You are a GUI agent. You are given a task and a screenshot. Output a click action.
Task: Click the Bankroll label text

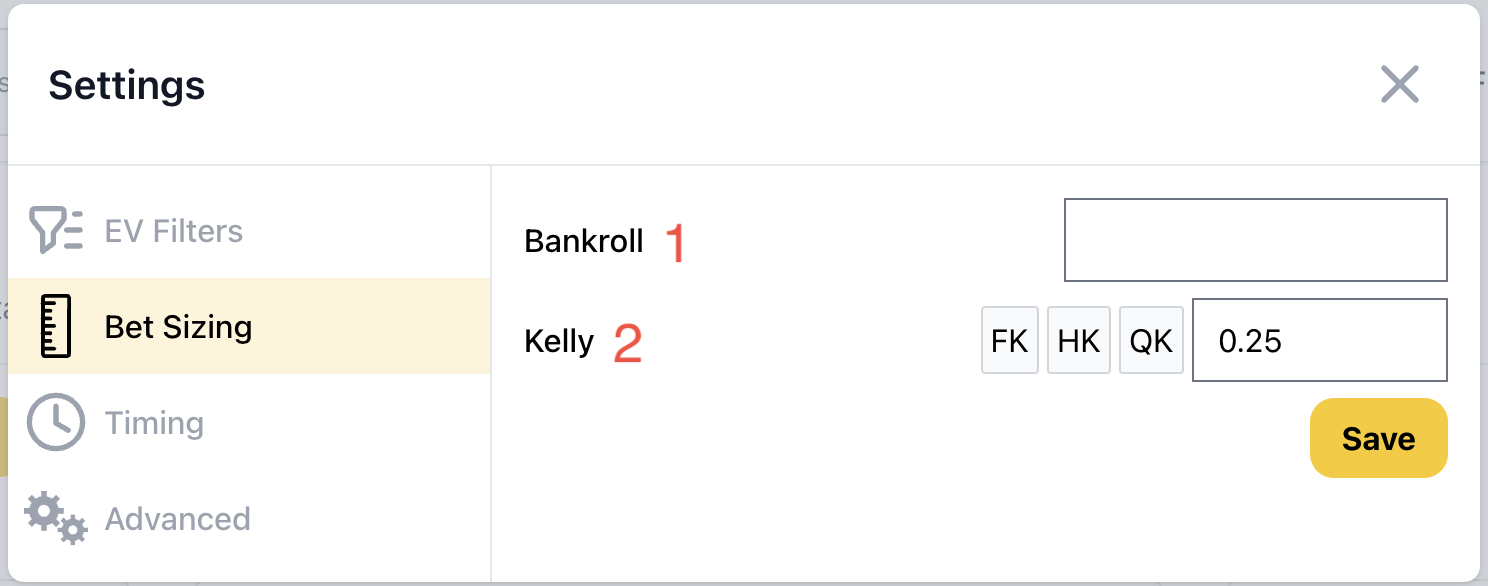(x=584, y=241)
